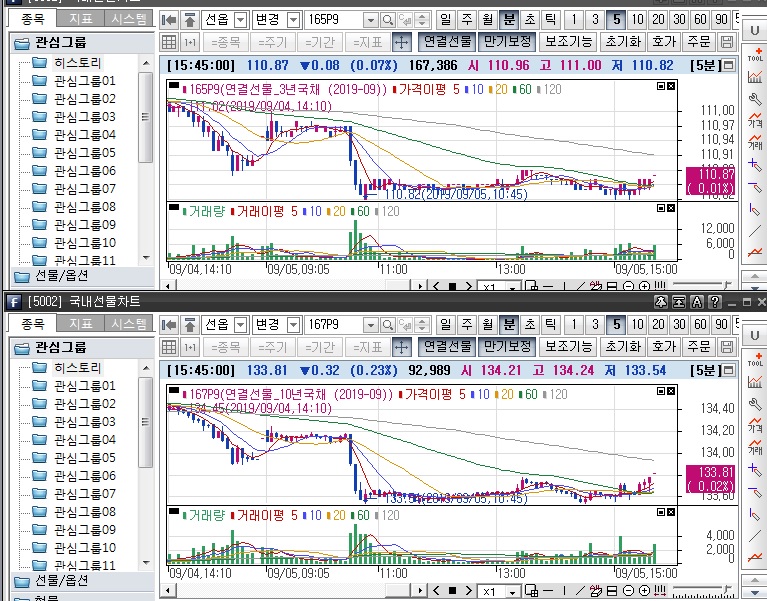Switch to the 지표 tab in the 165P9 window
767x601 pixels.
[x=80, y=20]
